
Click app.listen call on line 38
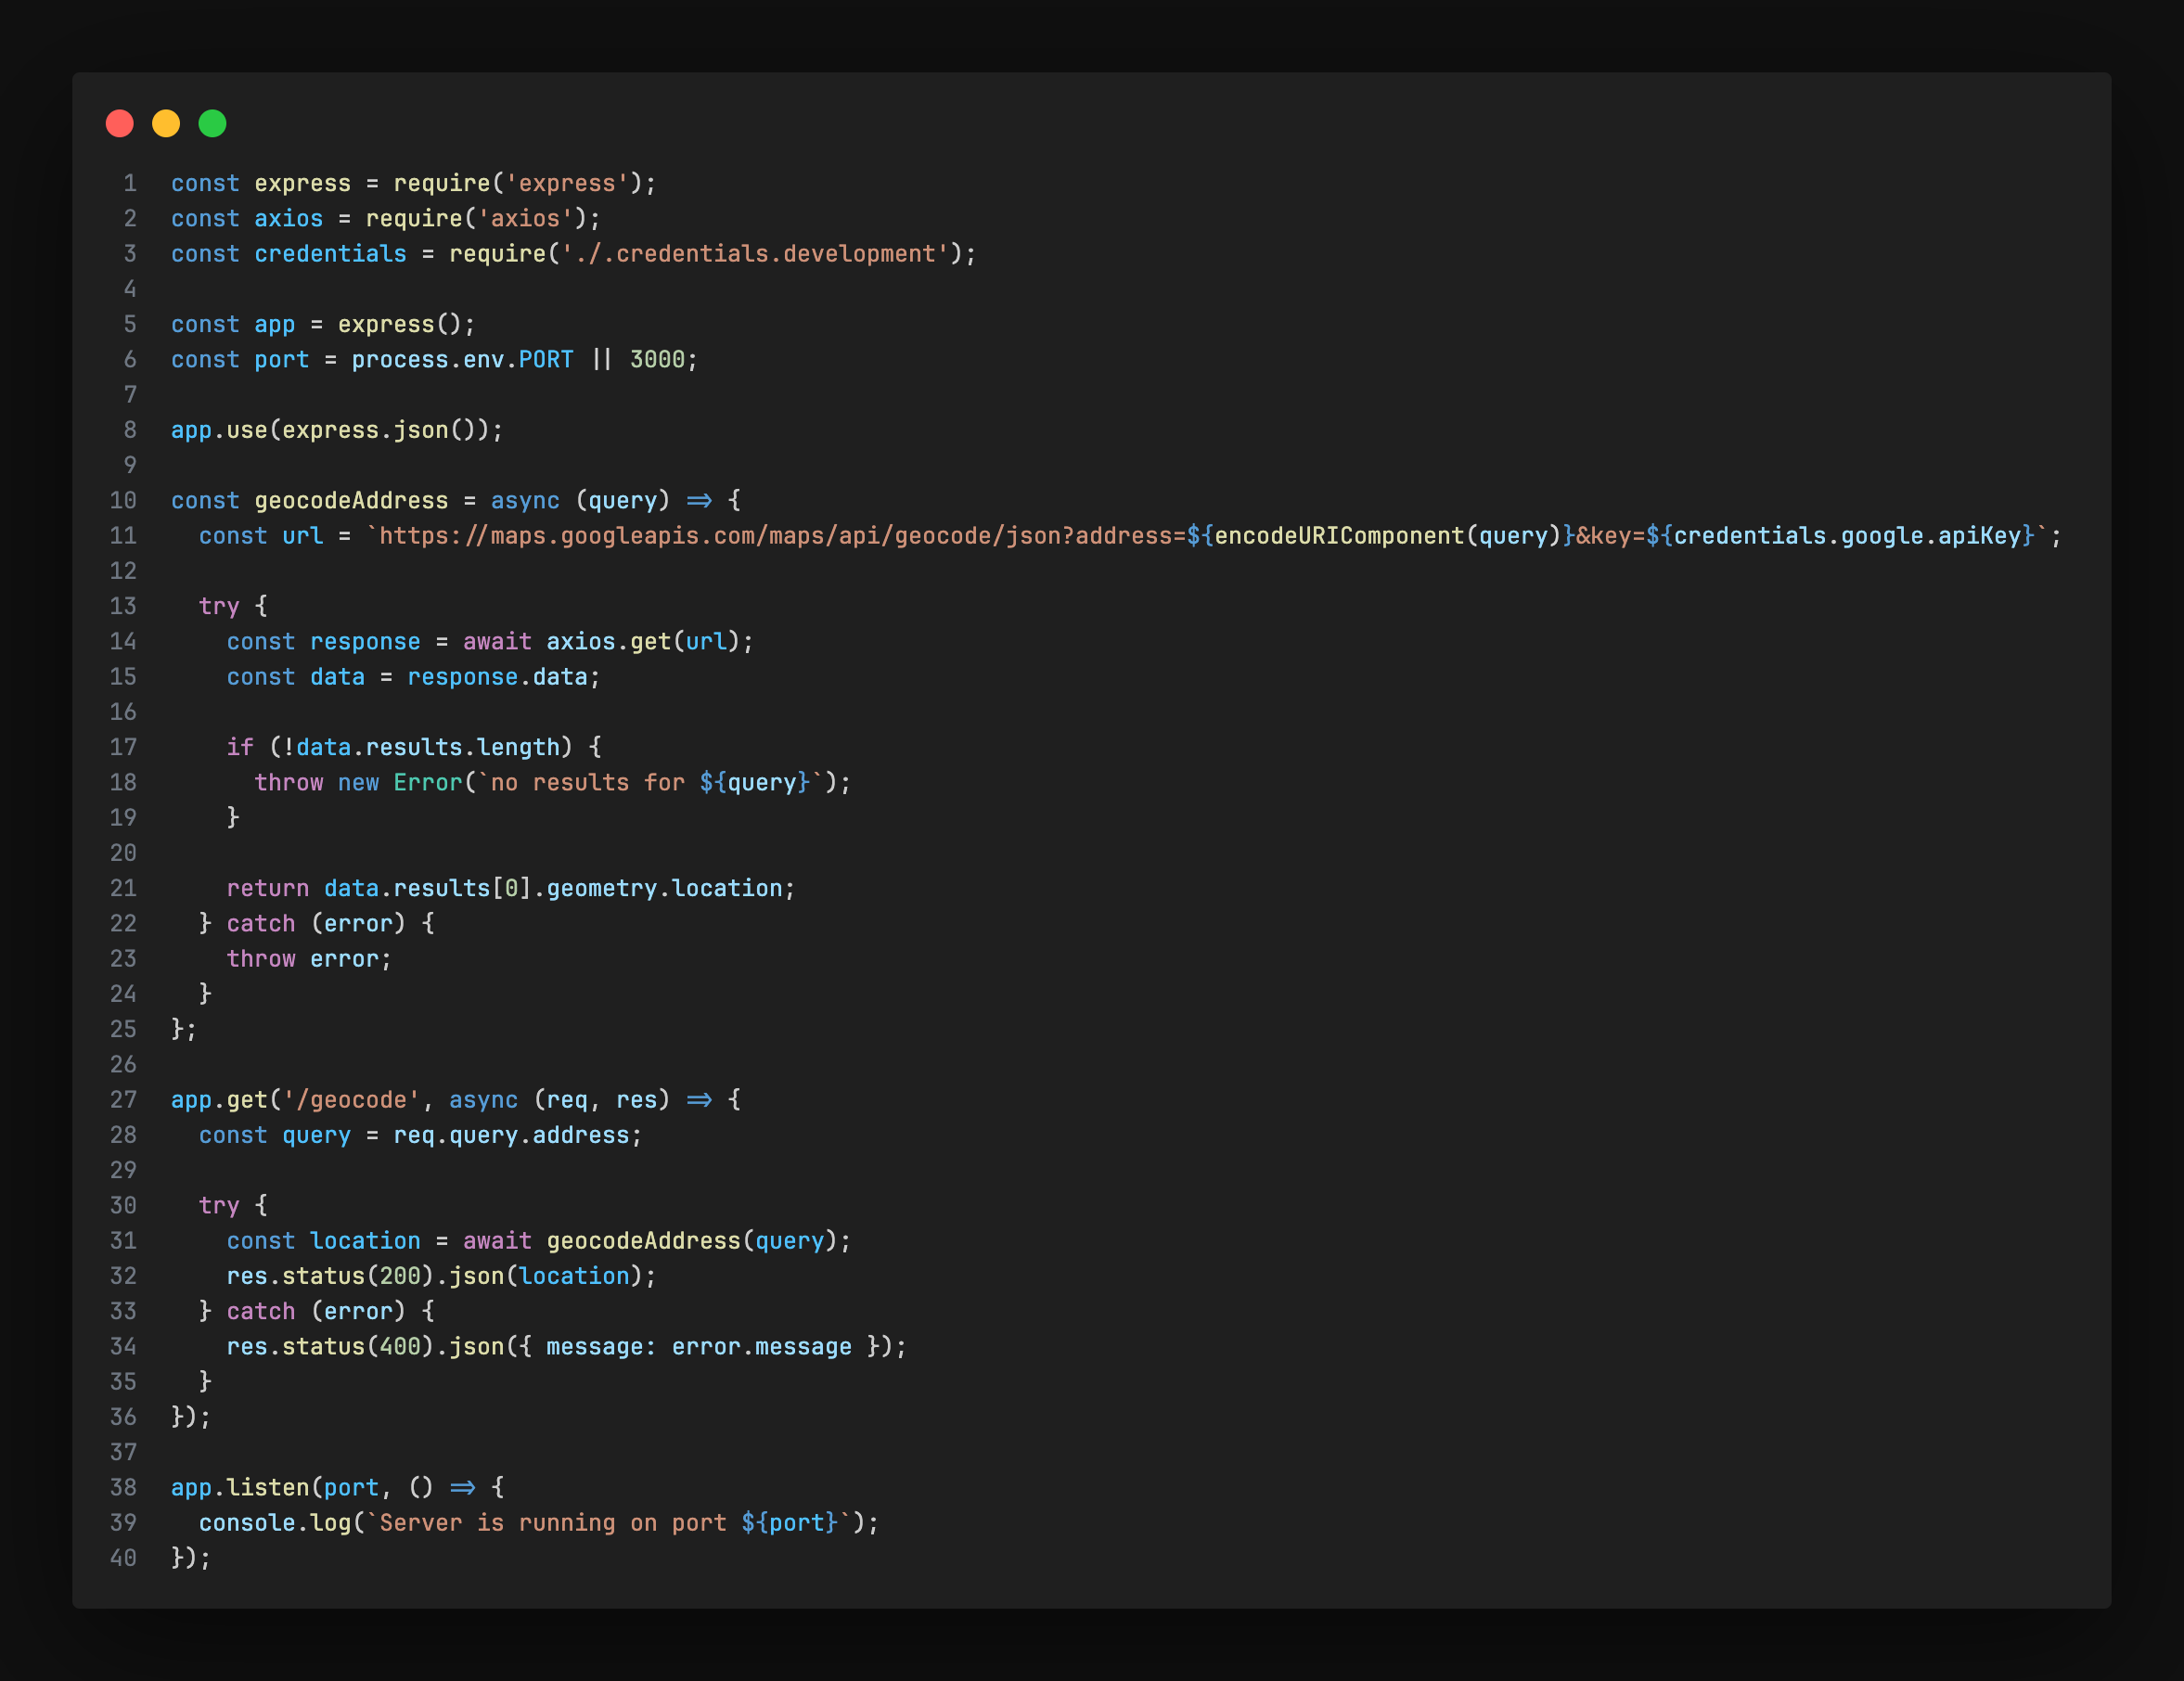pyautogui.click(x=240, y=1488)
